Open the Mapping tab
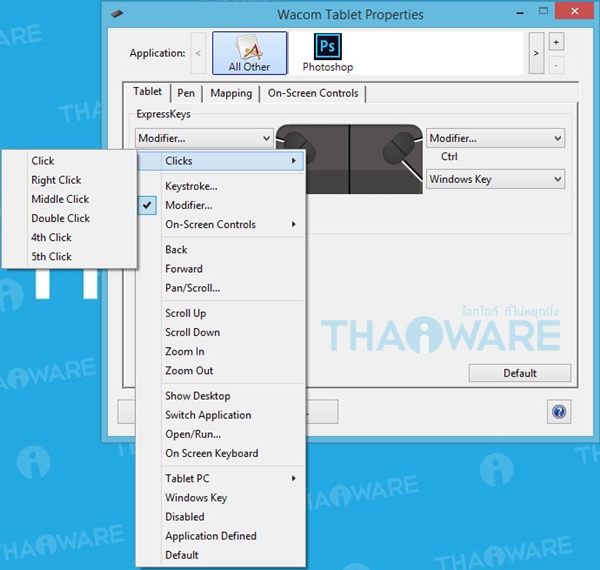Viewport: 600px width, 570px height. pos(231,93)
